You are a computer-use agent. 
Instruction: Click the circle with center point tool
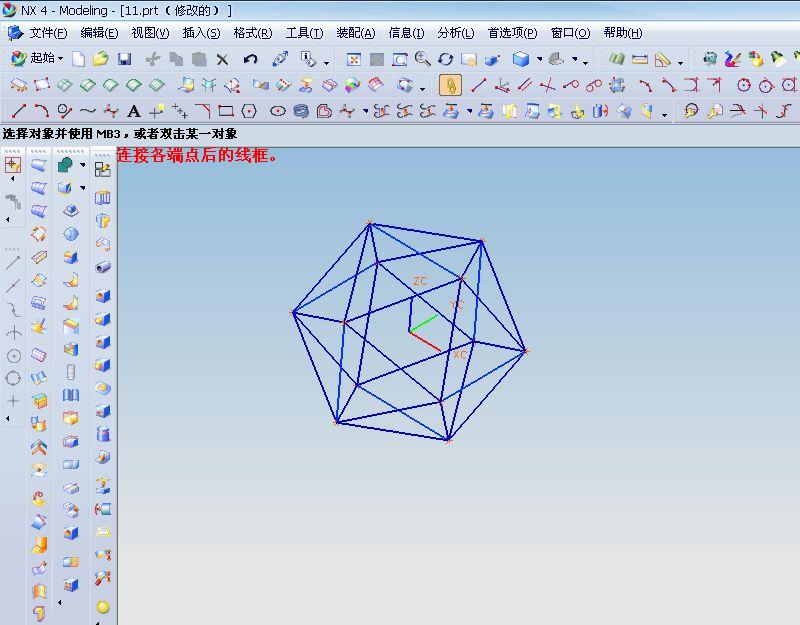point(744,85)
